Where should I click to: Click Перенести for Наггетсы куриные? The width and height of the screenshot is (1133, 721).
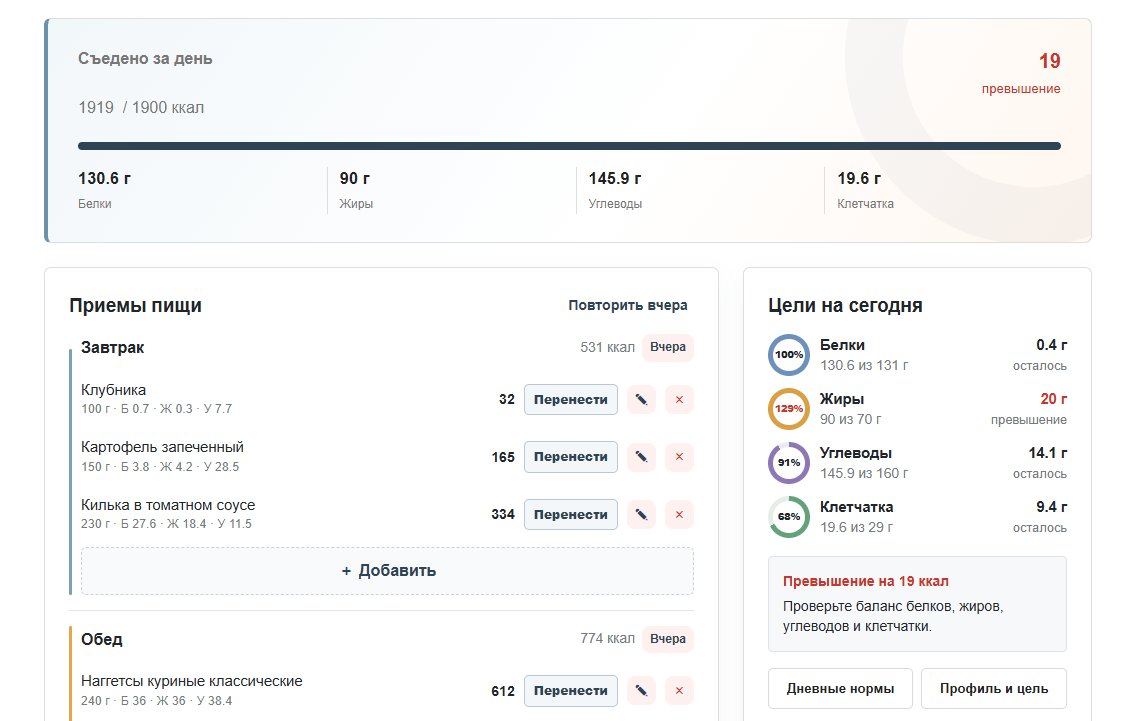[571, 691]
